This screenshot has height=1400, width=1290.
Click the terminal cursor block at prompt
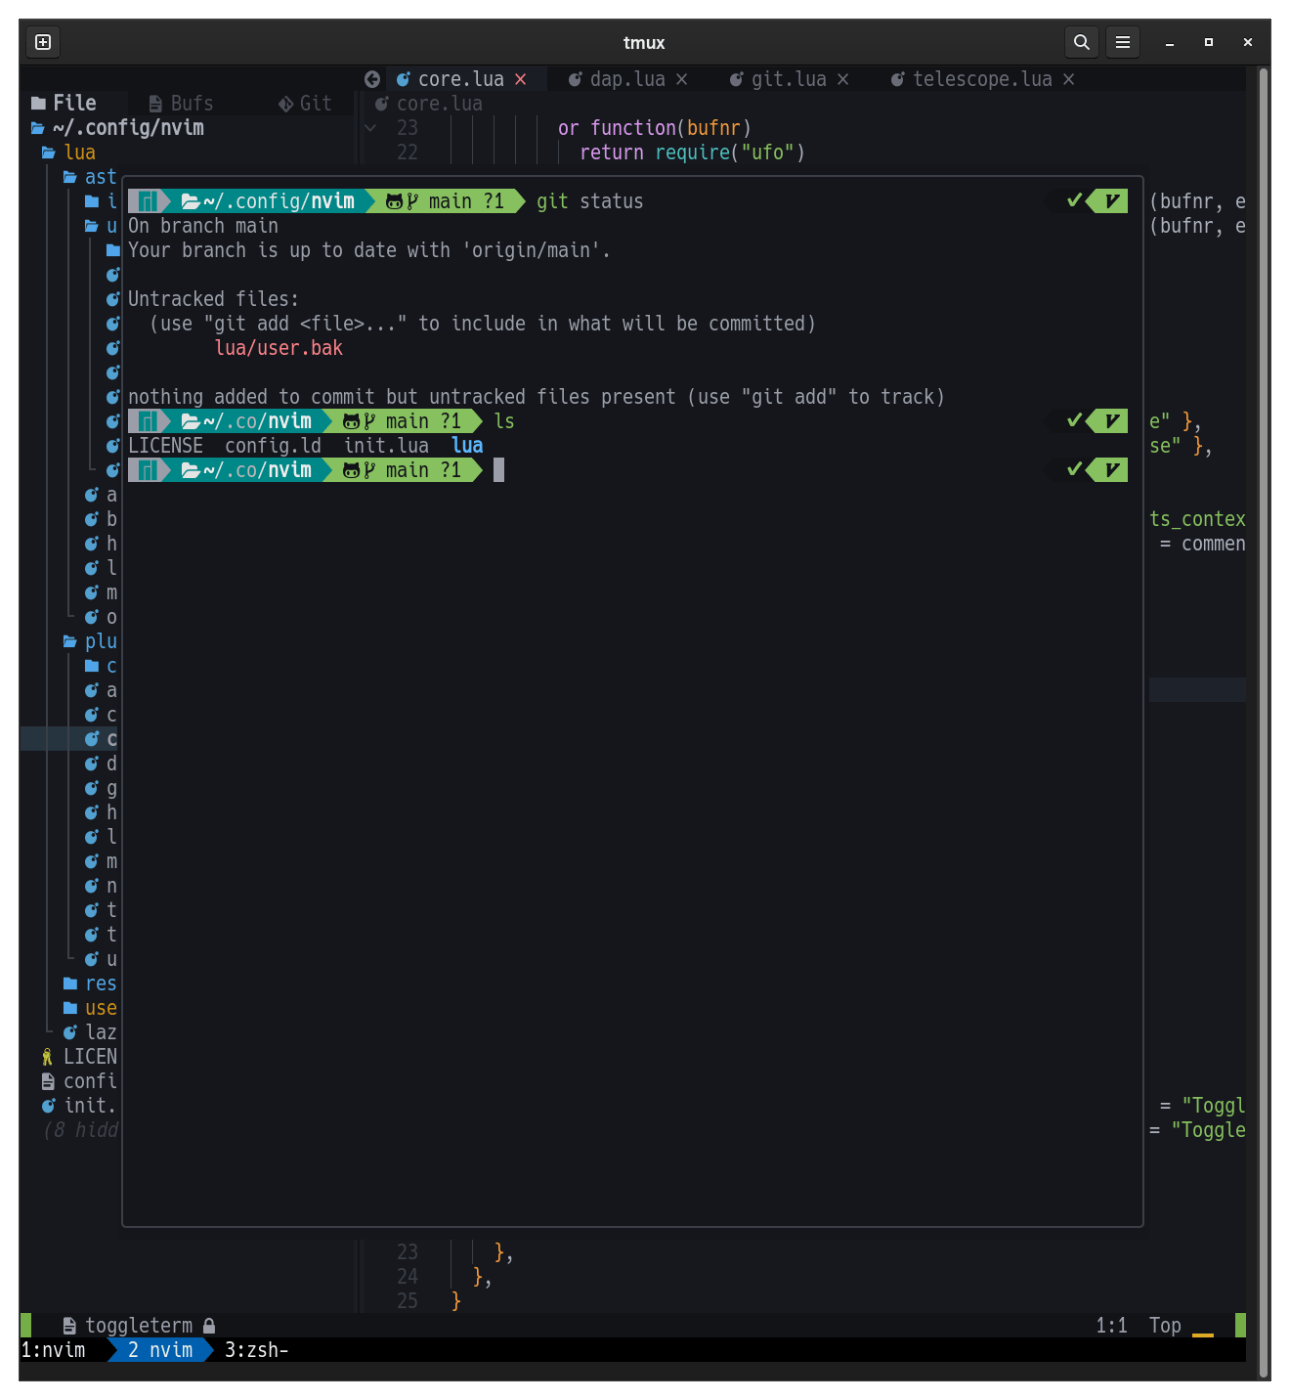pos(499,470)
